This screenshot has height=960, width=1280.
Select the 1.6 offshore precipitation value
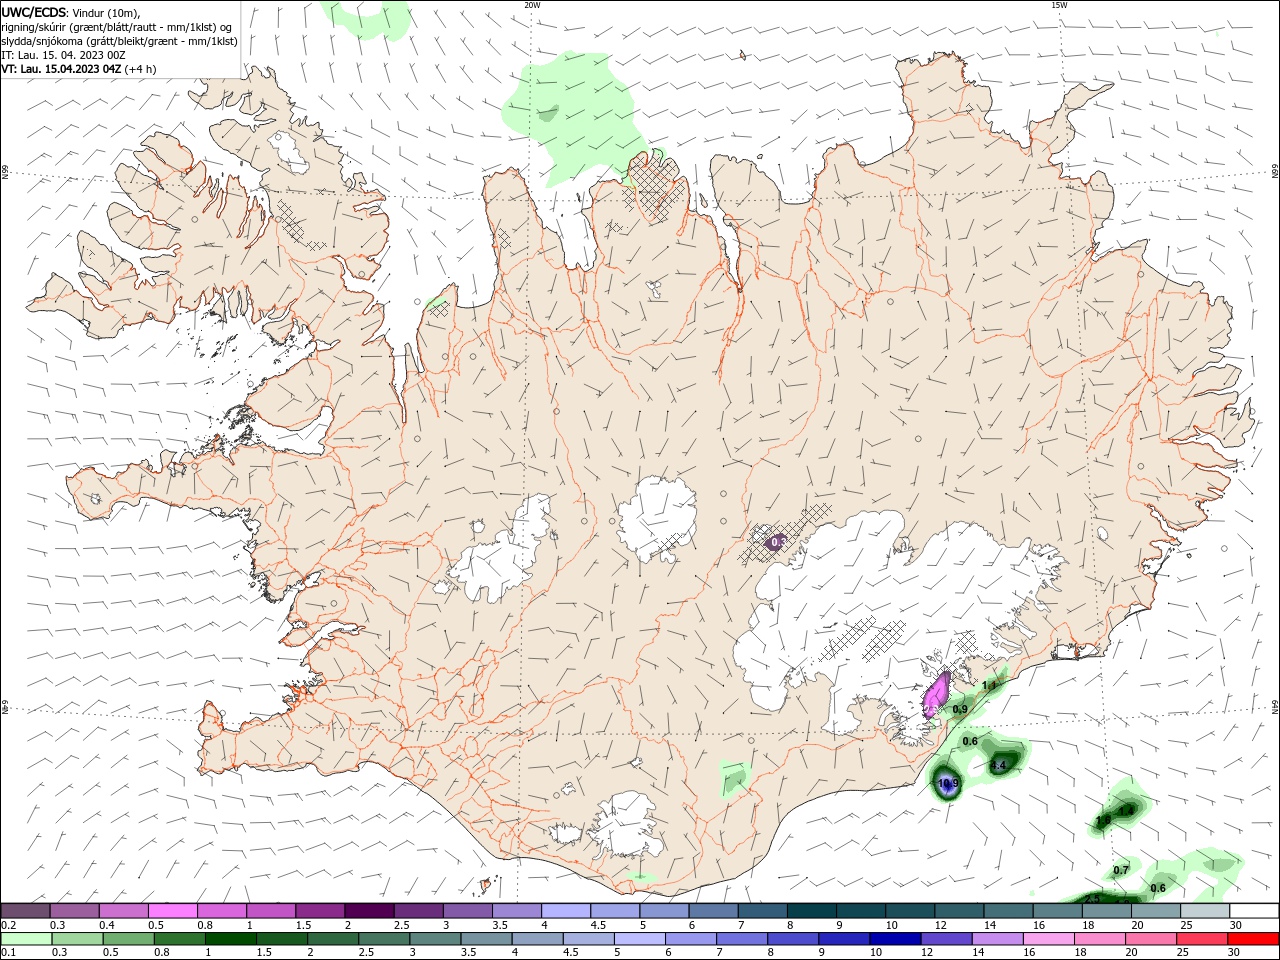[1102, 821]
